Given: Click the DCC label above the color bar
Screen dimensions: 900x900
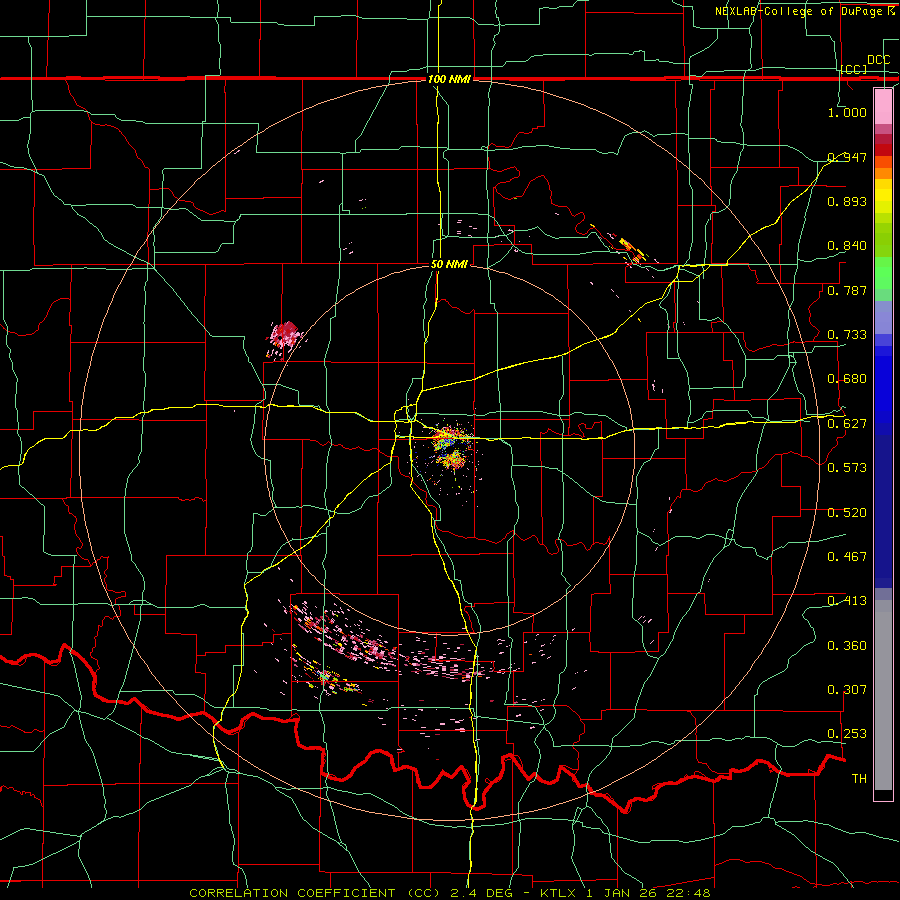Looking at the screenshot, I should (878, 60).
